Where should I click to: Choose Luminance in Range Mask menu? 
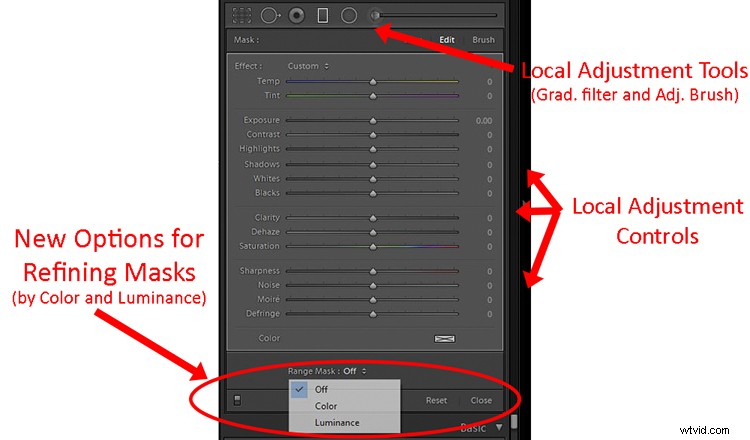[344, 423]
